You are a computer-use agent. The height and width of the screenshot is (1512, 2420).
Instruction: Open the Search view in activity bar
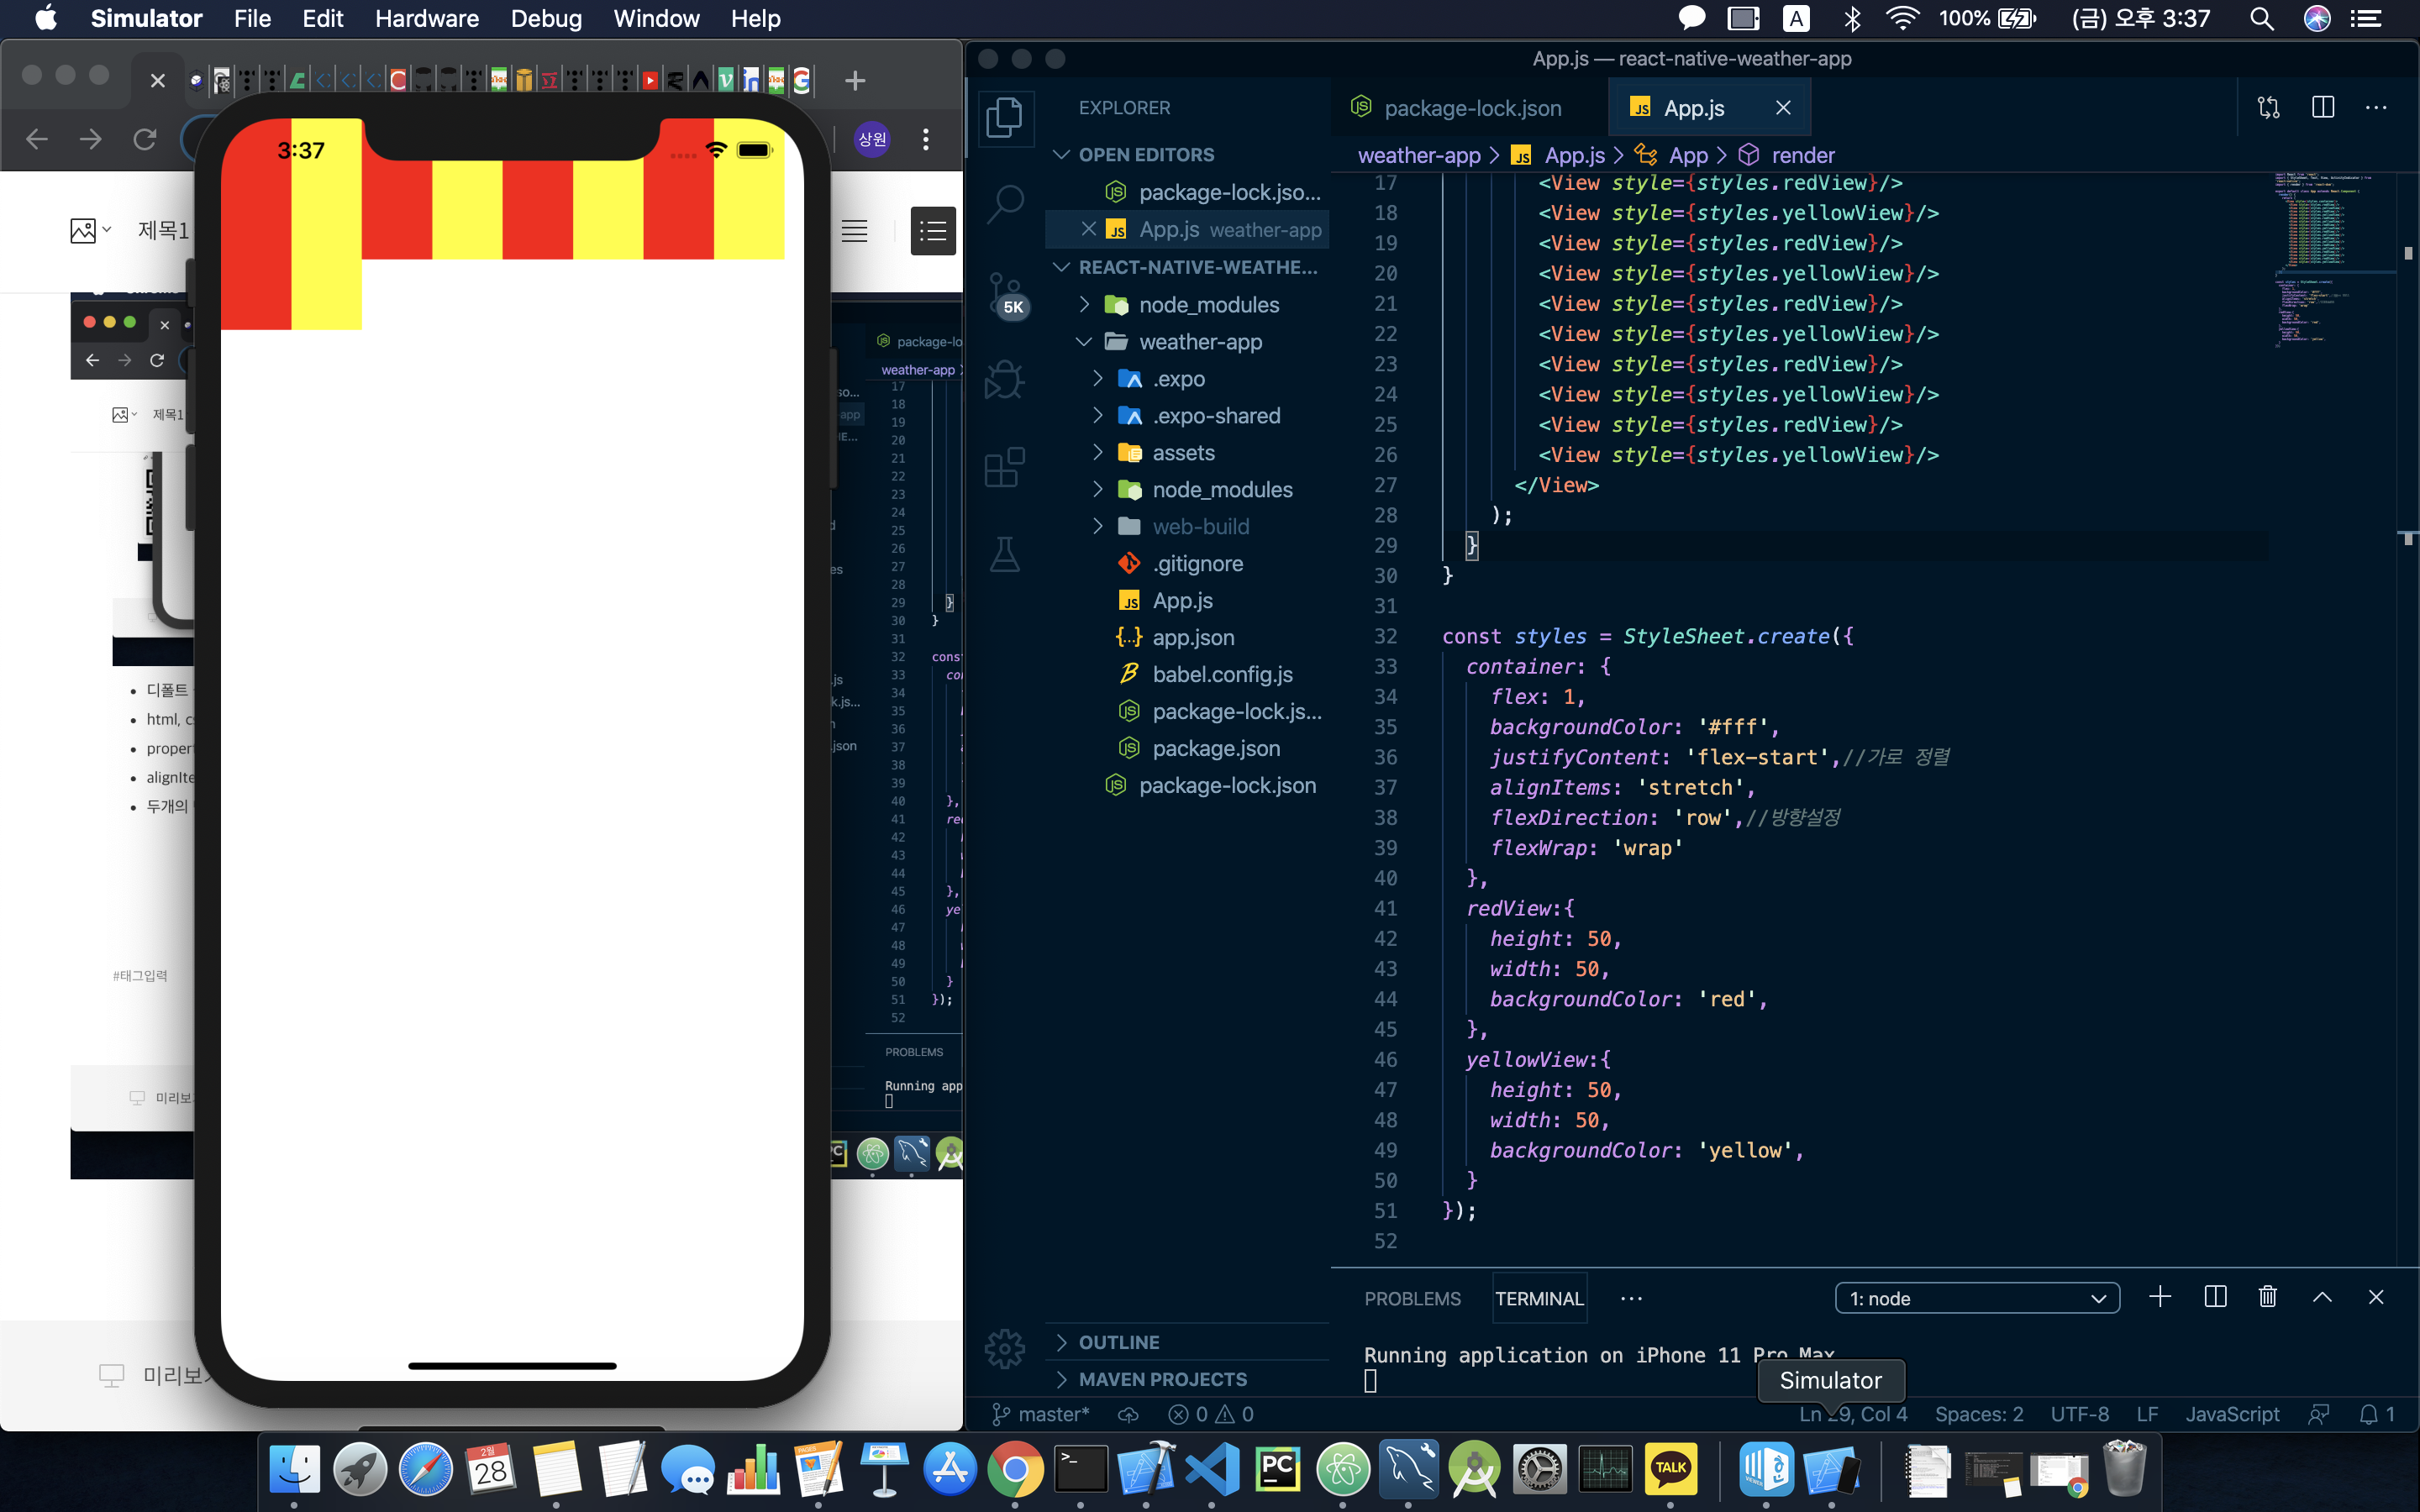click(x=1005, y=203)
